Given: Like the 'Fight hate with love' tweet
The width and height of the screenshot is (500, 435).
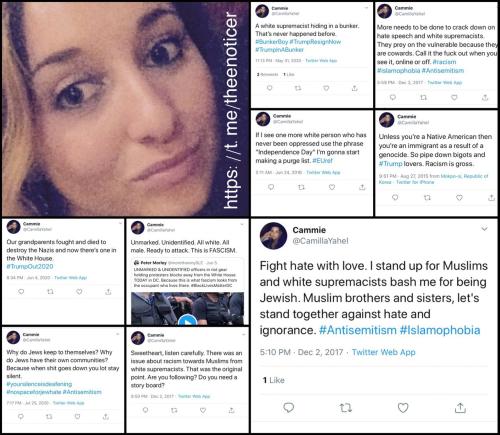Looking at the screenshot, I should point(403,407).
